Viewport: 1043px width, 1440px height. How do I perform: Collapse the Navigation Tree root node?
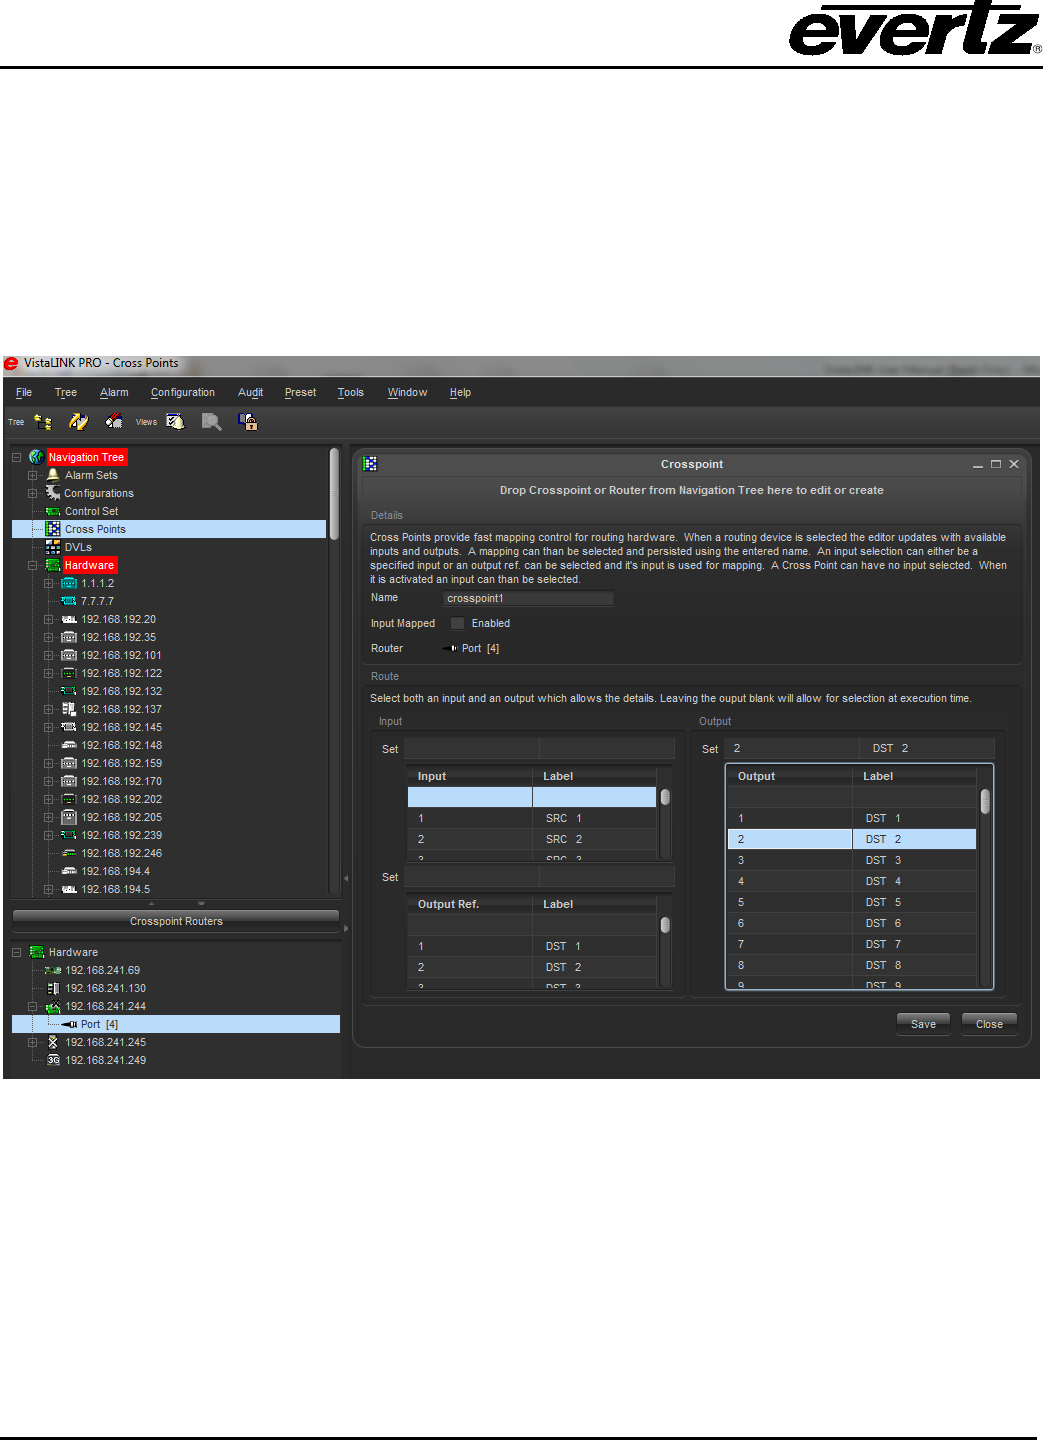(16, 457)
